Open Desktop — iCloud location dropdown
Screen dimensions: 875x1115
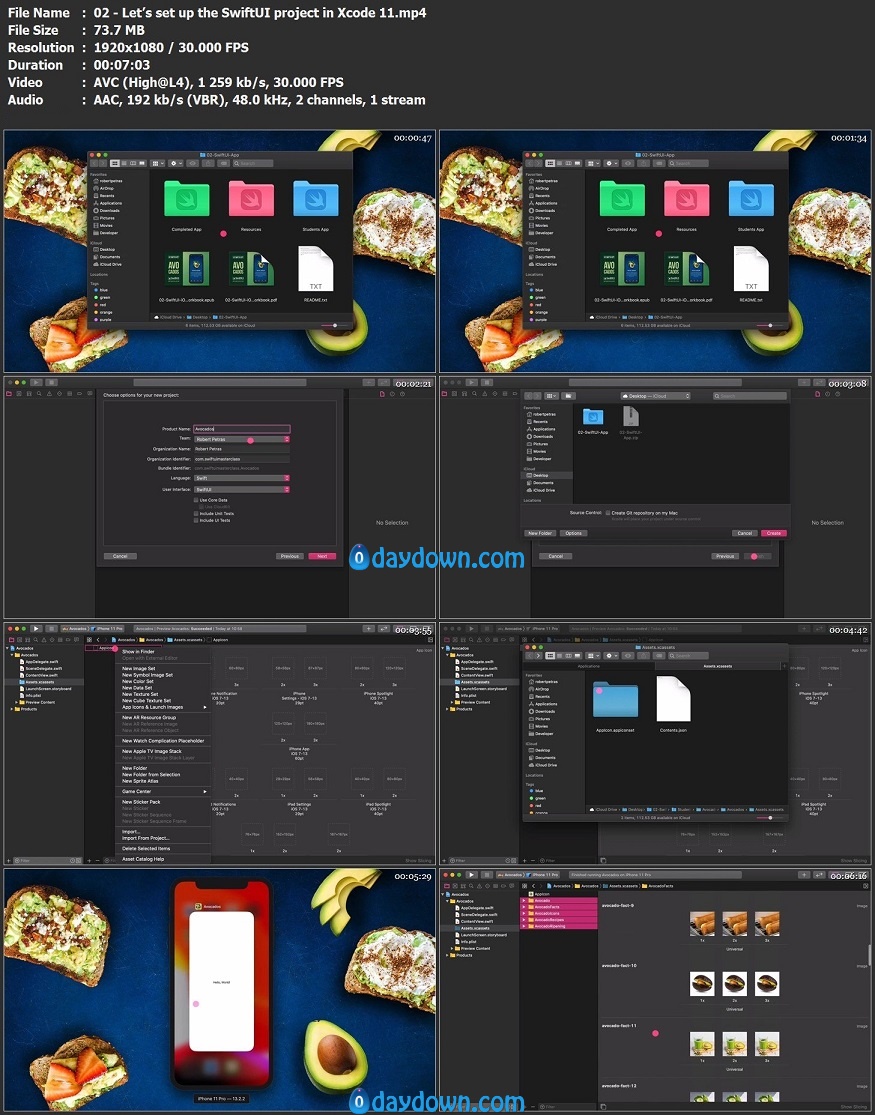pos(656,396)
